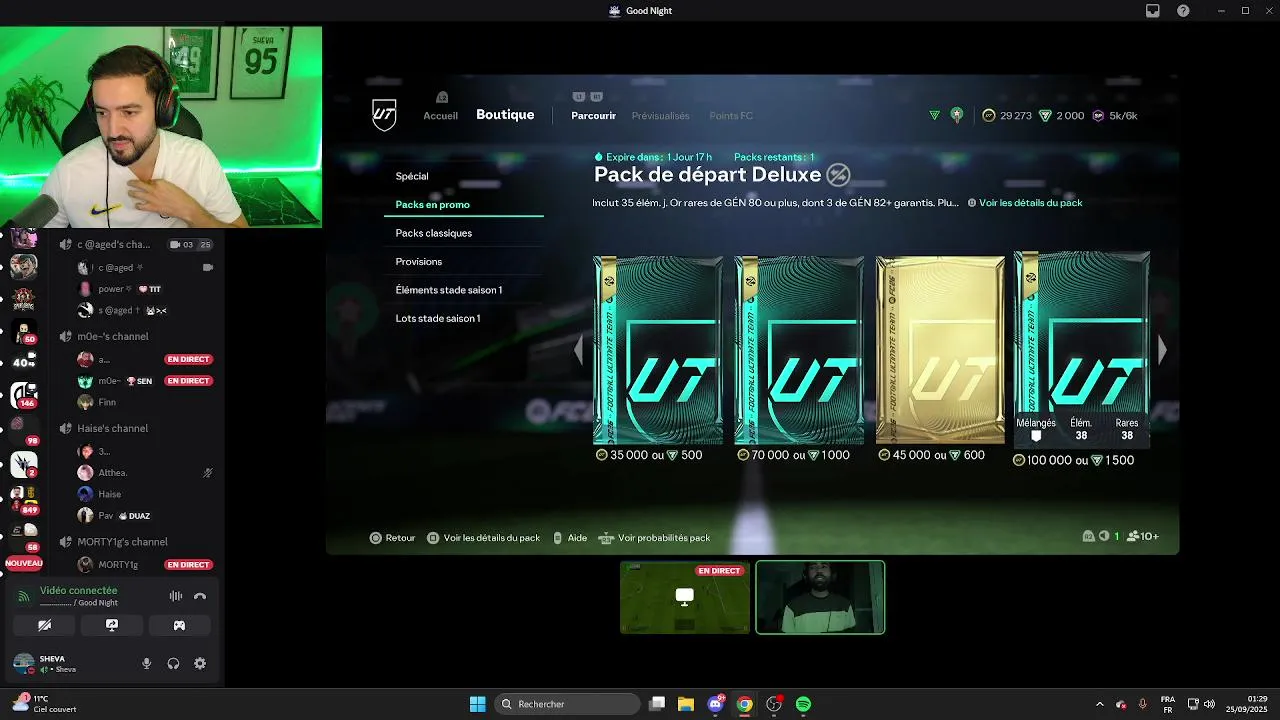
Task: Toggle Discord noise suppression icon
Action: pyautogui.click(x=175, y=596)
